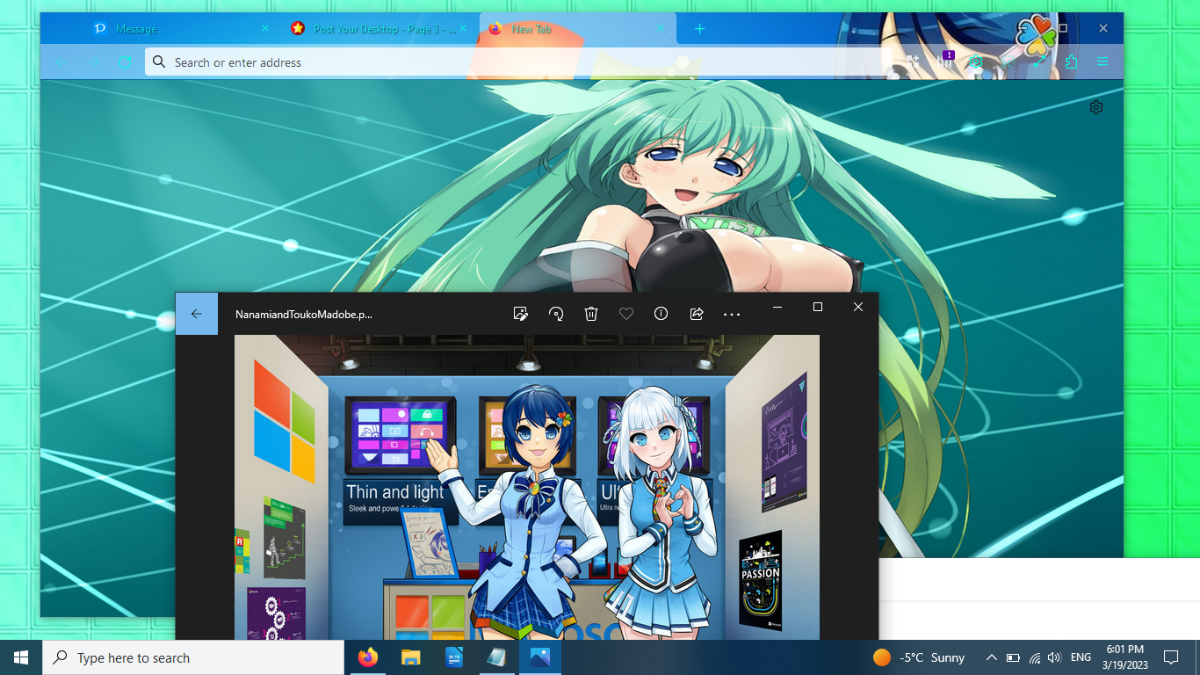
Task: Show file info for the photo
Action: coord(661,314)
